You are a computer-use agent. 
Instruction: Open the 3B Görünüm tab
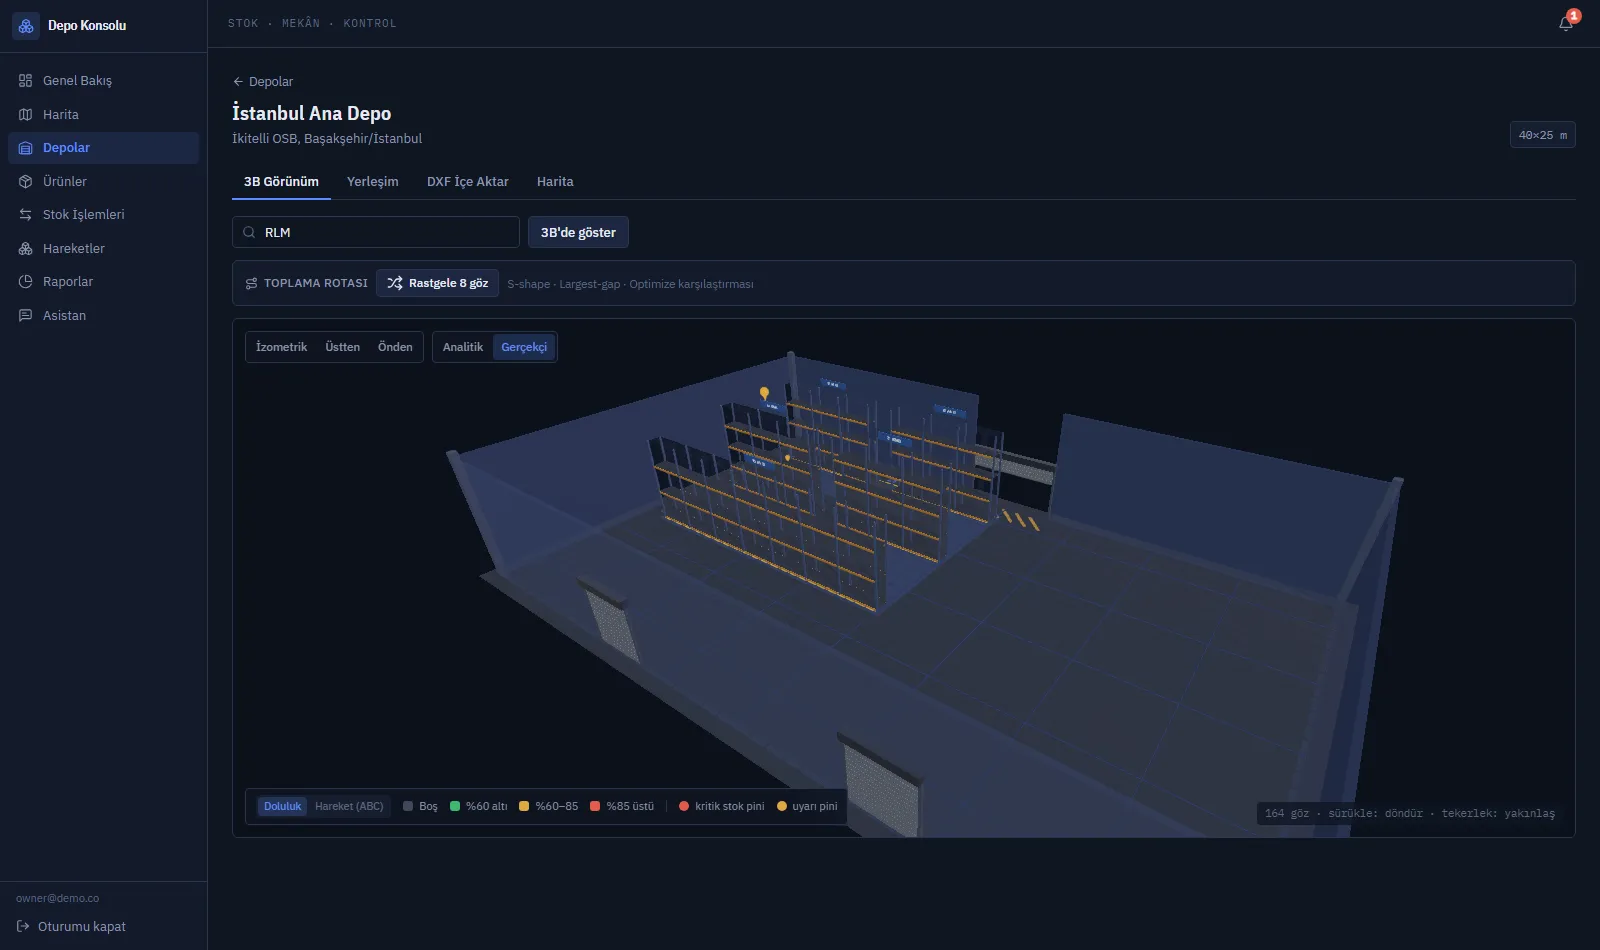(281, 181)
